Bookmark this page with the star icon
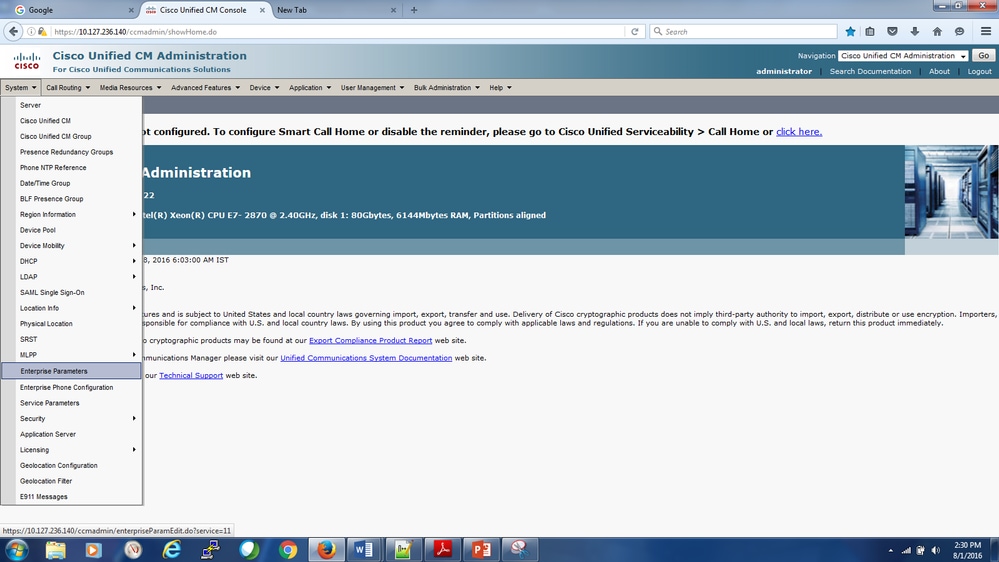This screenshot has width=999, height=562. 850,31
